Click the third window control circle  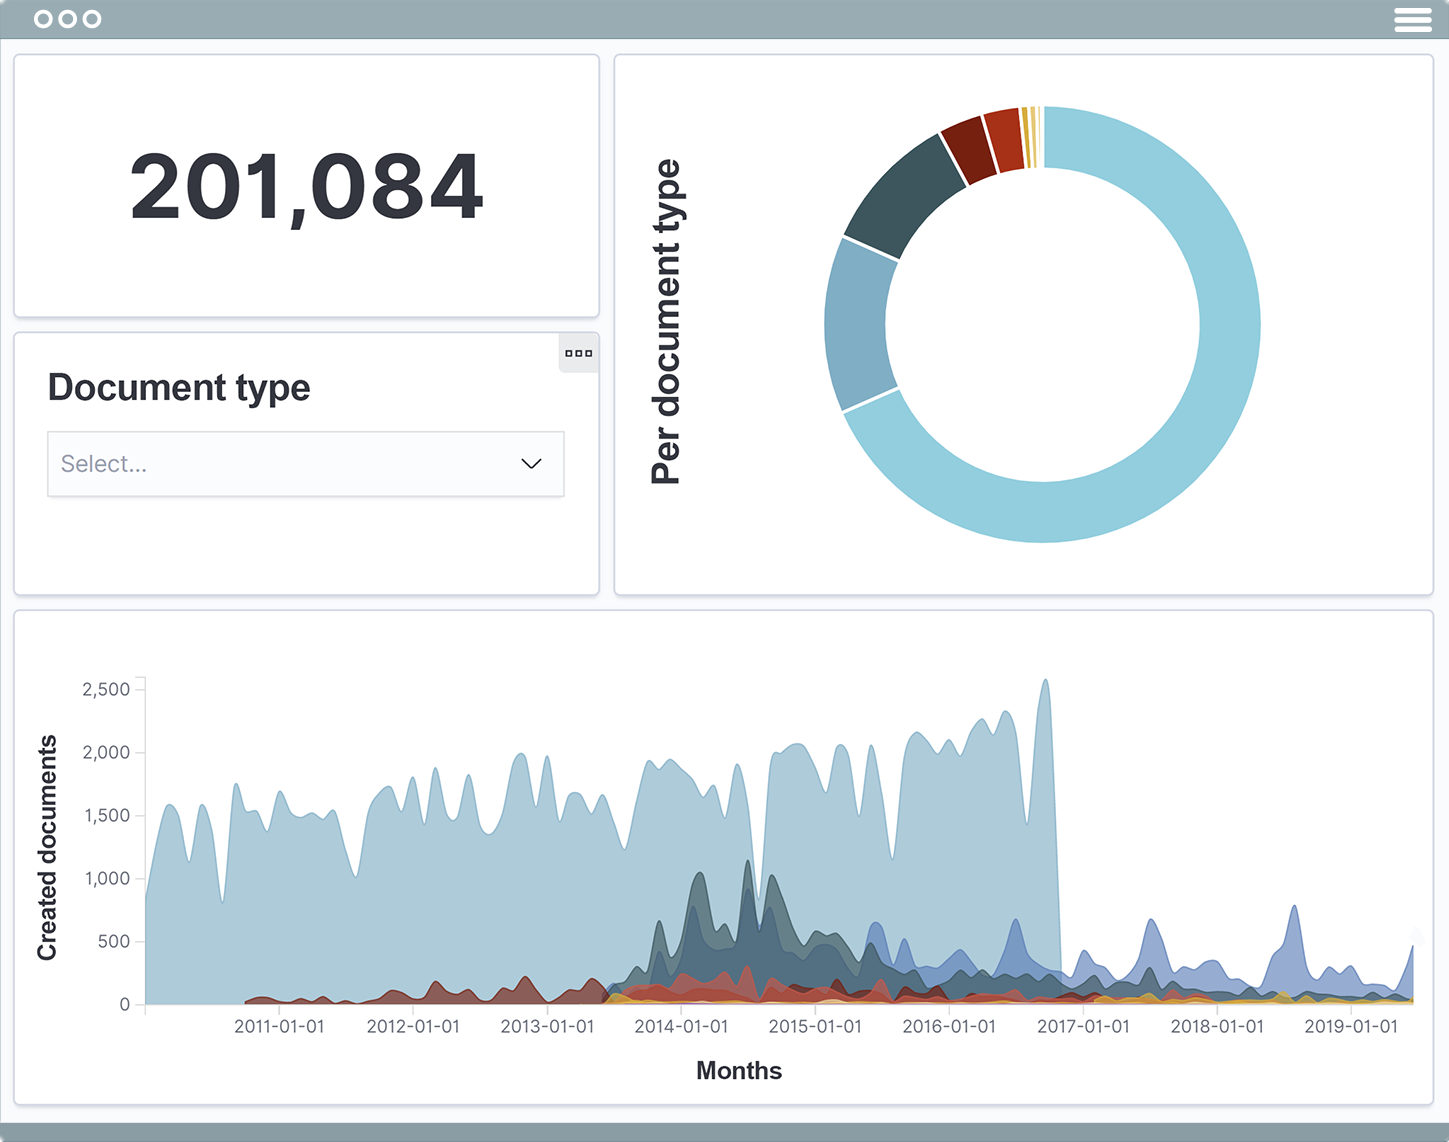(x=94, y=19)
